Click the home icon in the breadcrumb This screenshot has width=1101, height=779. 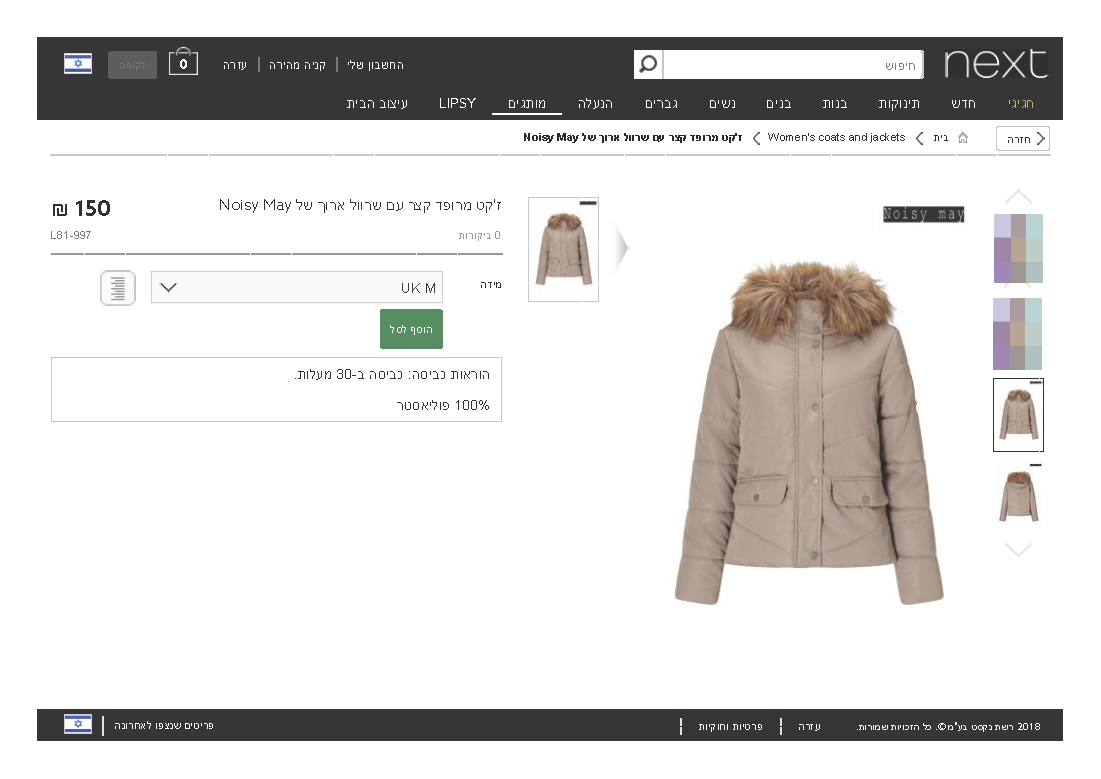click(x=963, y=138)
